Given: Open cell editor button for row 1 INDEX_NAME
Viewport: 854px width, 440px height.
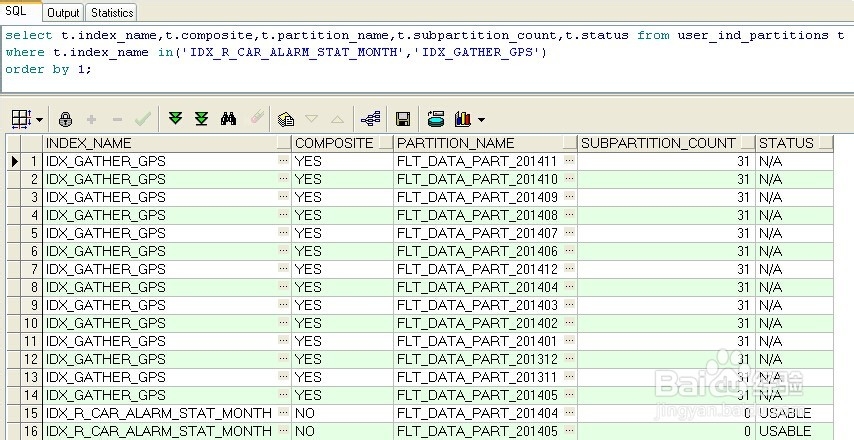Looking at the screenshot, I should coord(283,161).
